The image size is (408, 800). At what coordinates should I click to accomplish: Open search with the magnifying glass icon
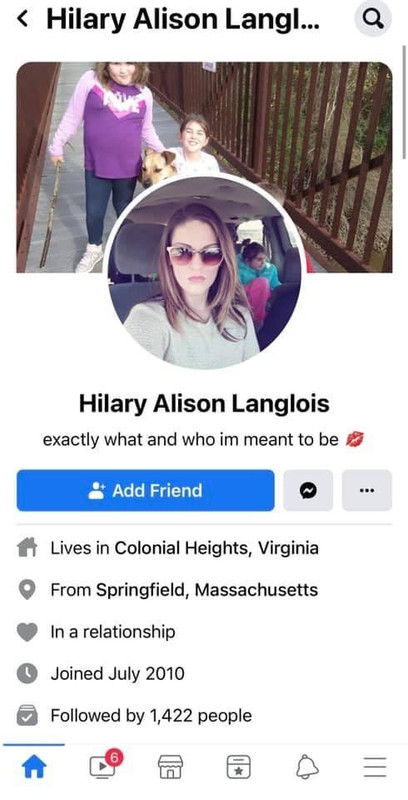(373, 19)
